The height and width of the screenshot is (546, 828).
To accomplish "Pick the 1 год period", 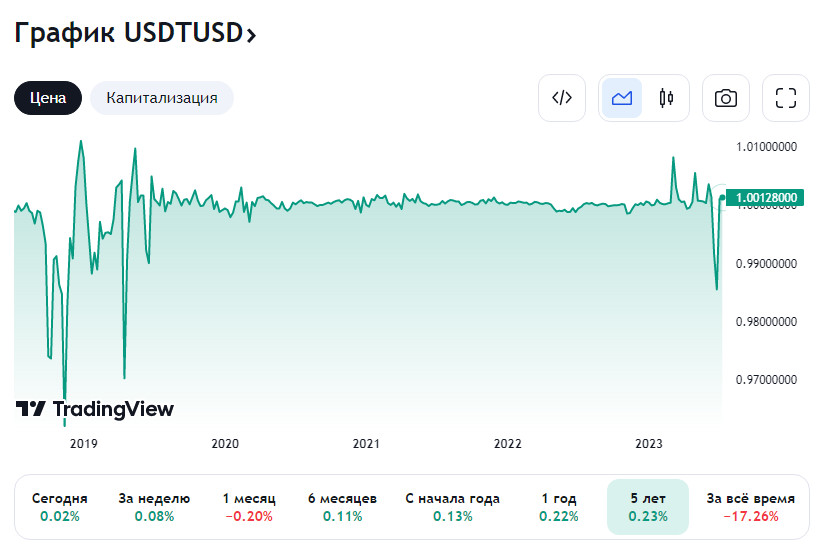I will point(558,507).
